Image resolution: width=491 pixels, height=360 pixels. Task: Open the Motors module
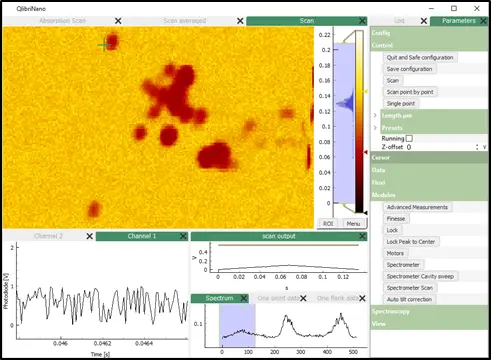[x=395, y=253]
